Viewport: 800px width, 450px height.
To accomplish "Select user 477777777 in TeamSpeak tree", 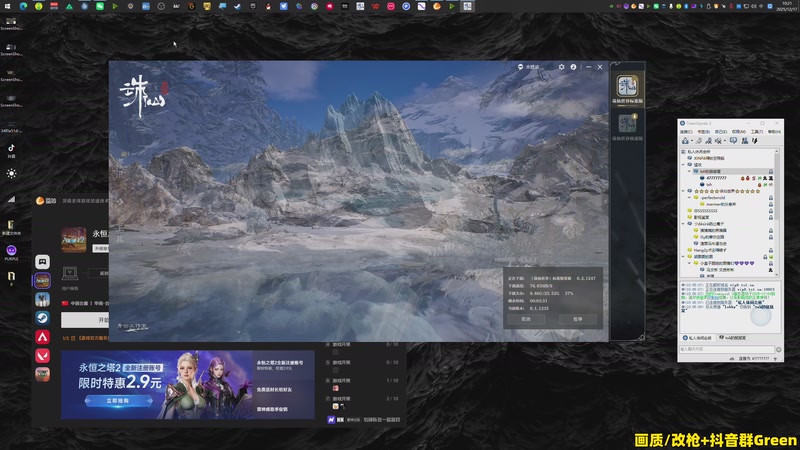I will 716,178.
